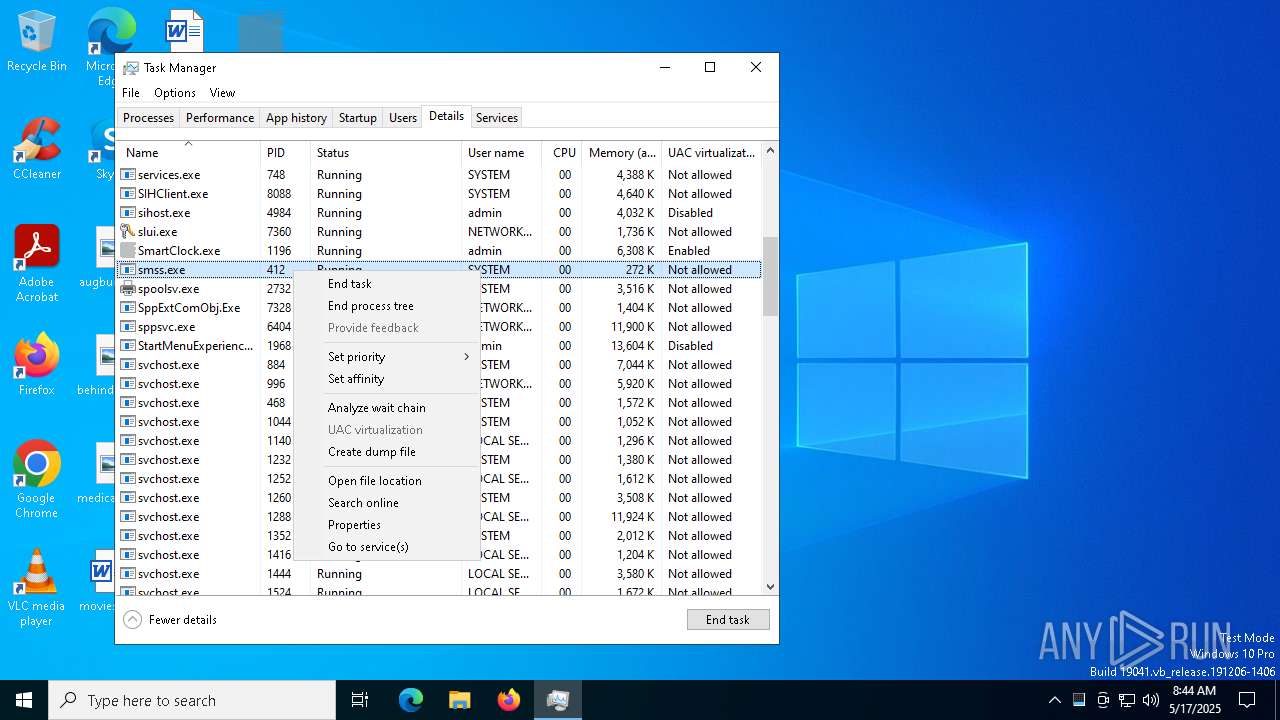Select Set affinity from context menu
The image size is (1280, 720).
tap(387, 379)
